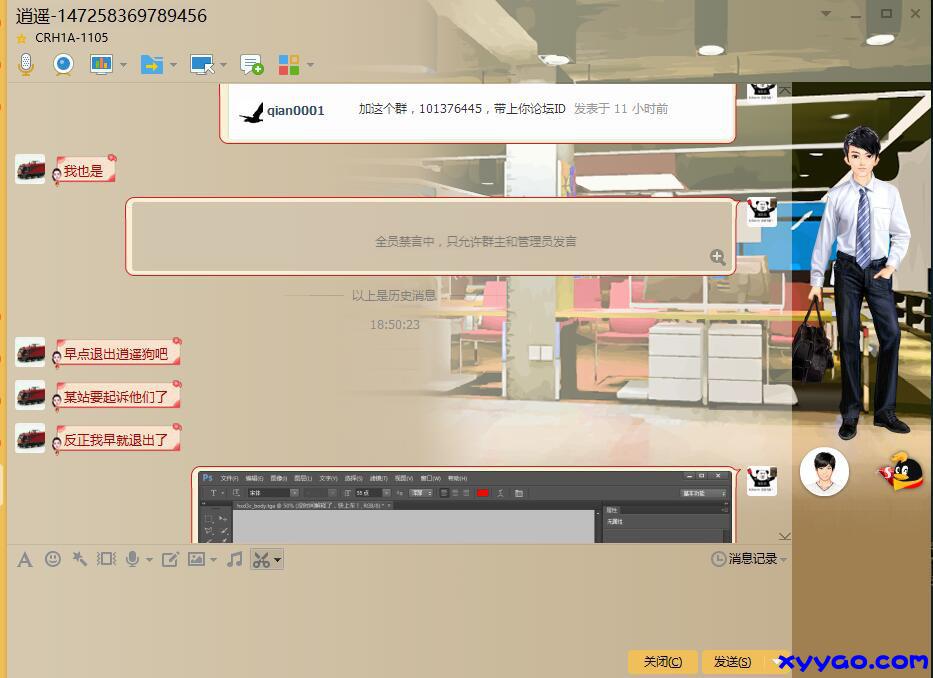Open the font formatting 'A' tool
The width and height of the screenshot is (933, 678).
click(25, 559)
